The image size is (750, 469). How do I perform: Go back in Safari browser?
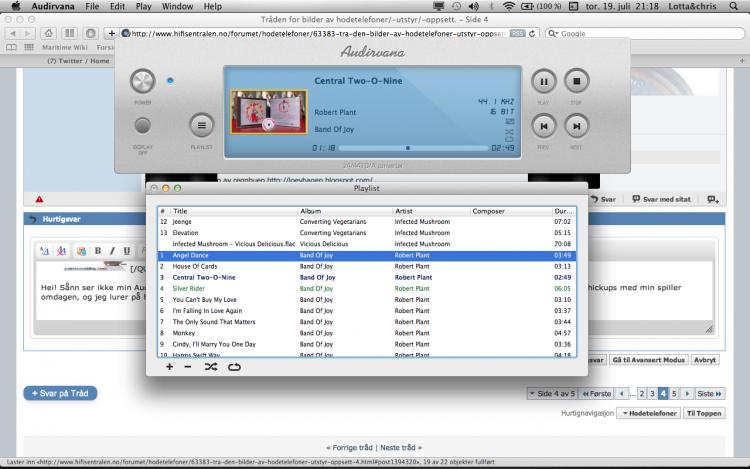13,33
